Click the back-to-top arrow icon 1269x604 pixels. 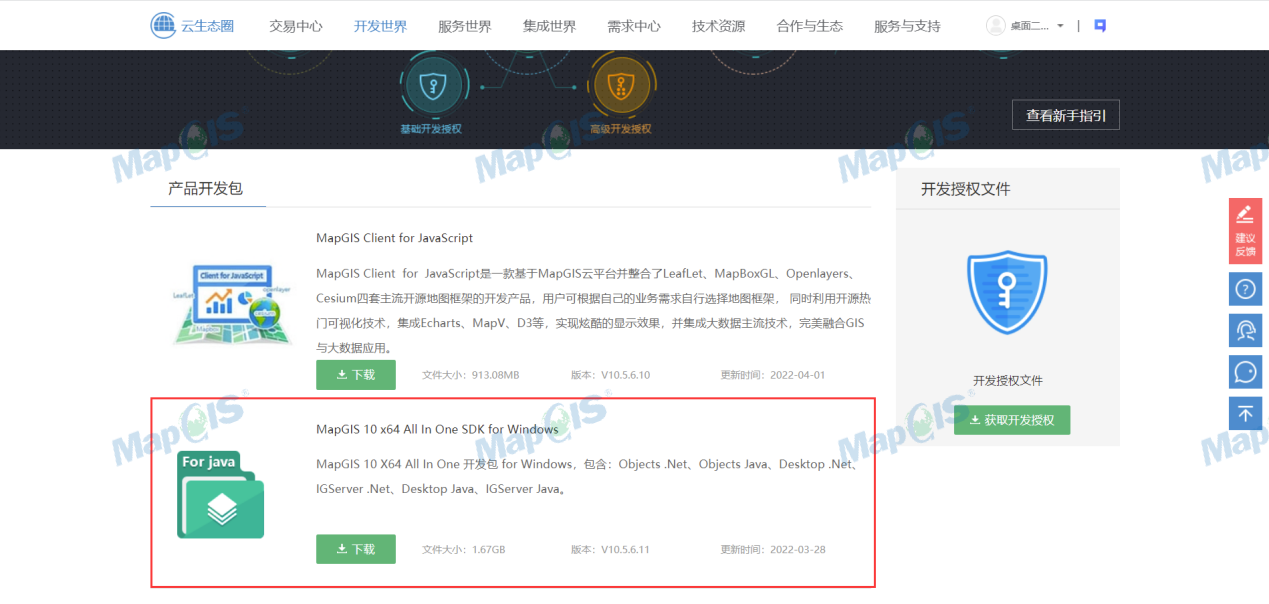tap(1245, 413)
